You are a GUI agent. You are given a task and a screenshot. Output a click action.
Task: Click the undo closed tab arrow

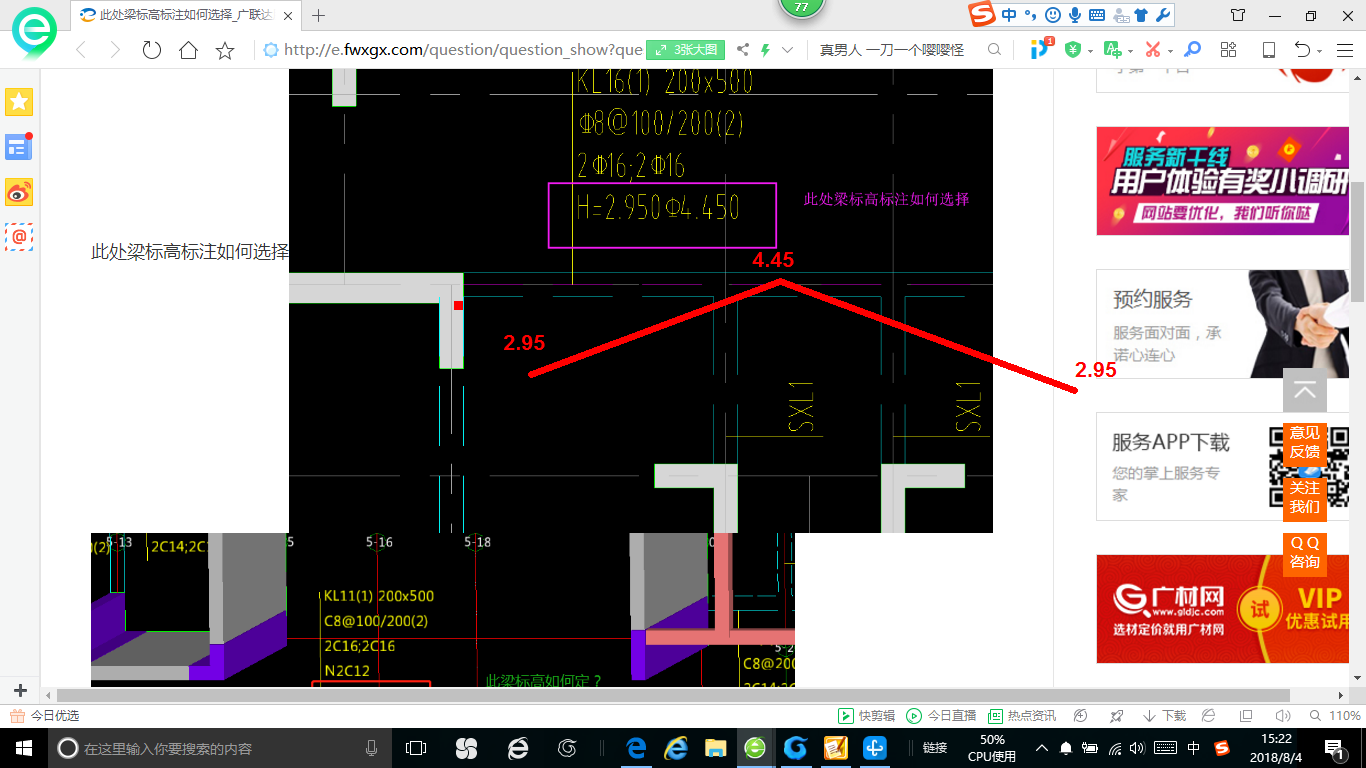pos(1302,50)
